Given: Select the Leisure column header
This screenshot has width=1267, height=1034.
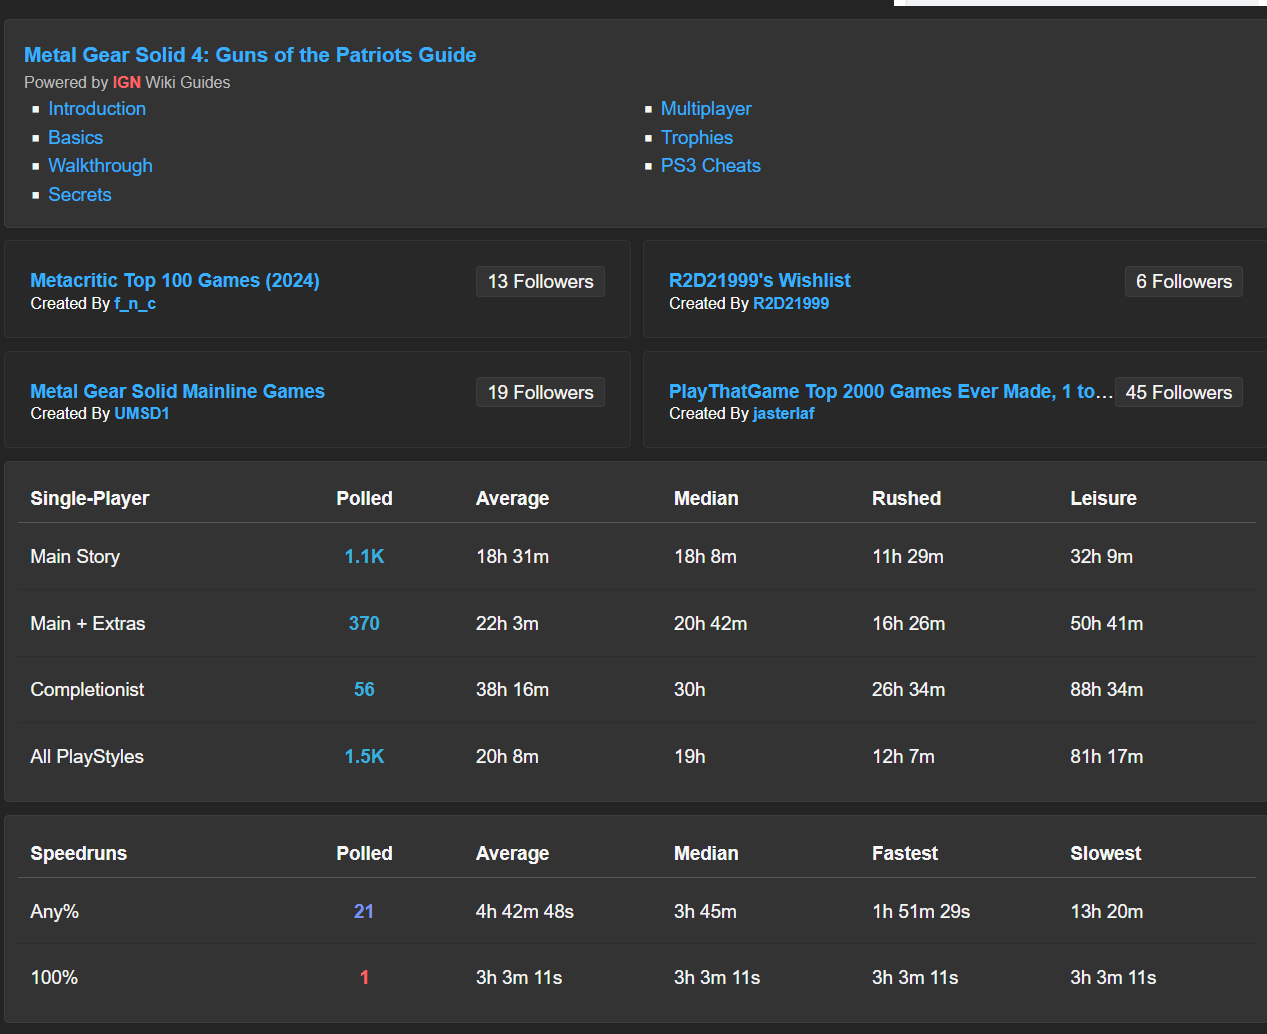Looking at the screenshot, I should click(x=1103, y=499).
